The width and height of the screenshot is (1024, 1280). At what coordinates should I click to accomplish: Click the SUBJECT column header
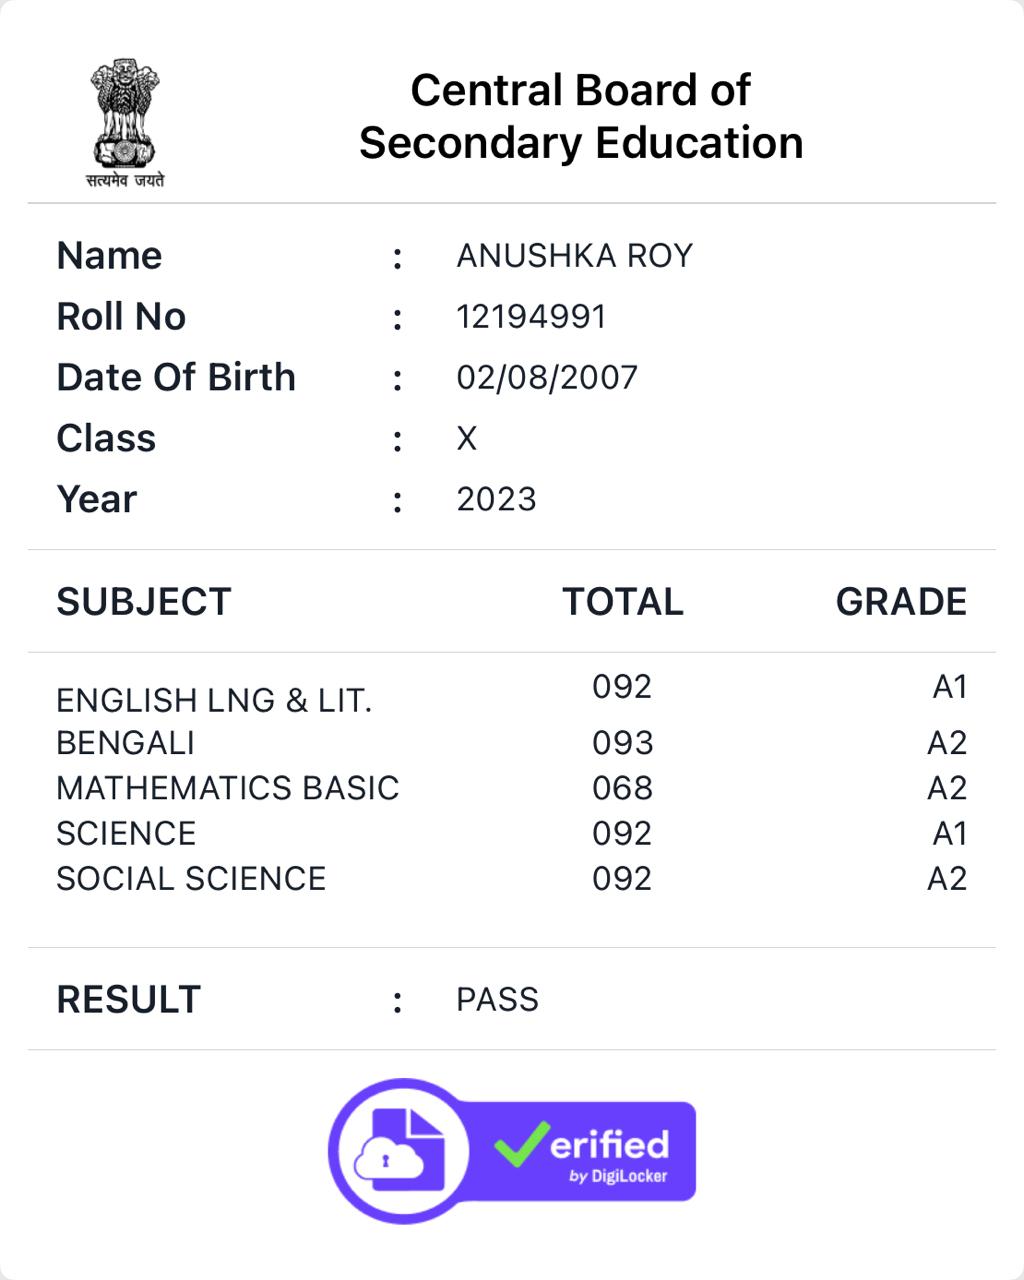tap(144, 602)
